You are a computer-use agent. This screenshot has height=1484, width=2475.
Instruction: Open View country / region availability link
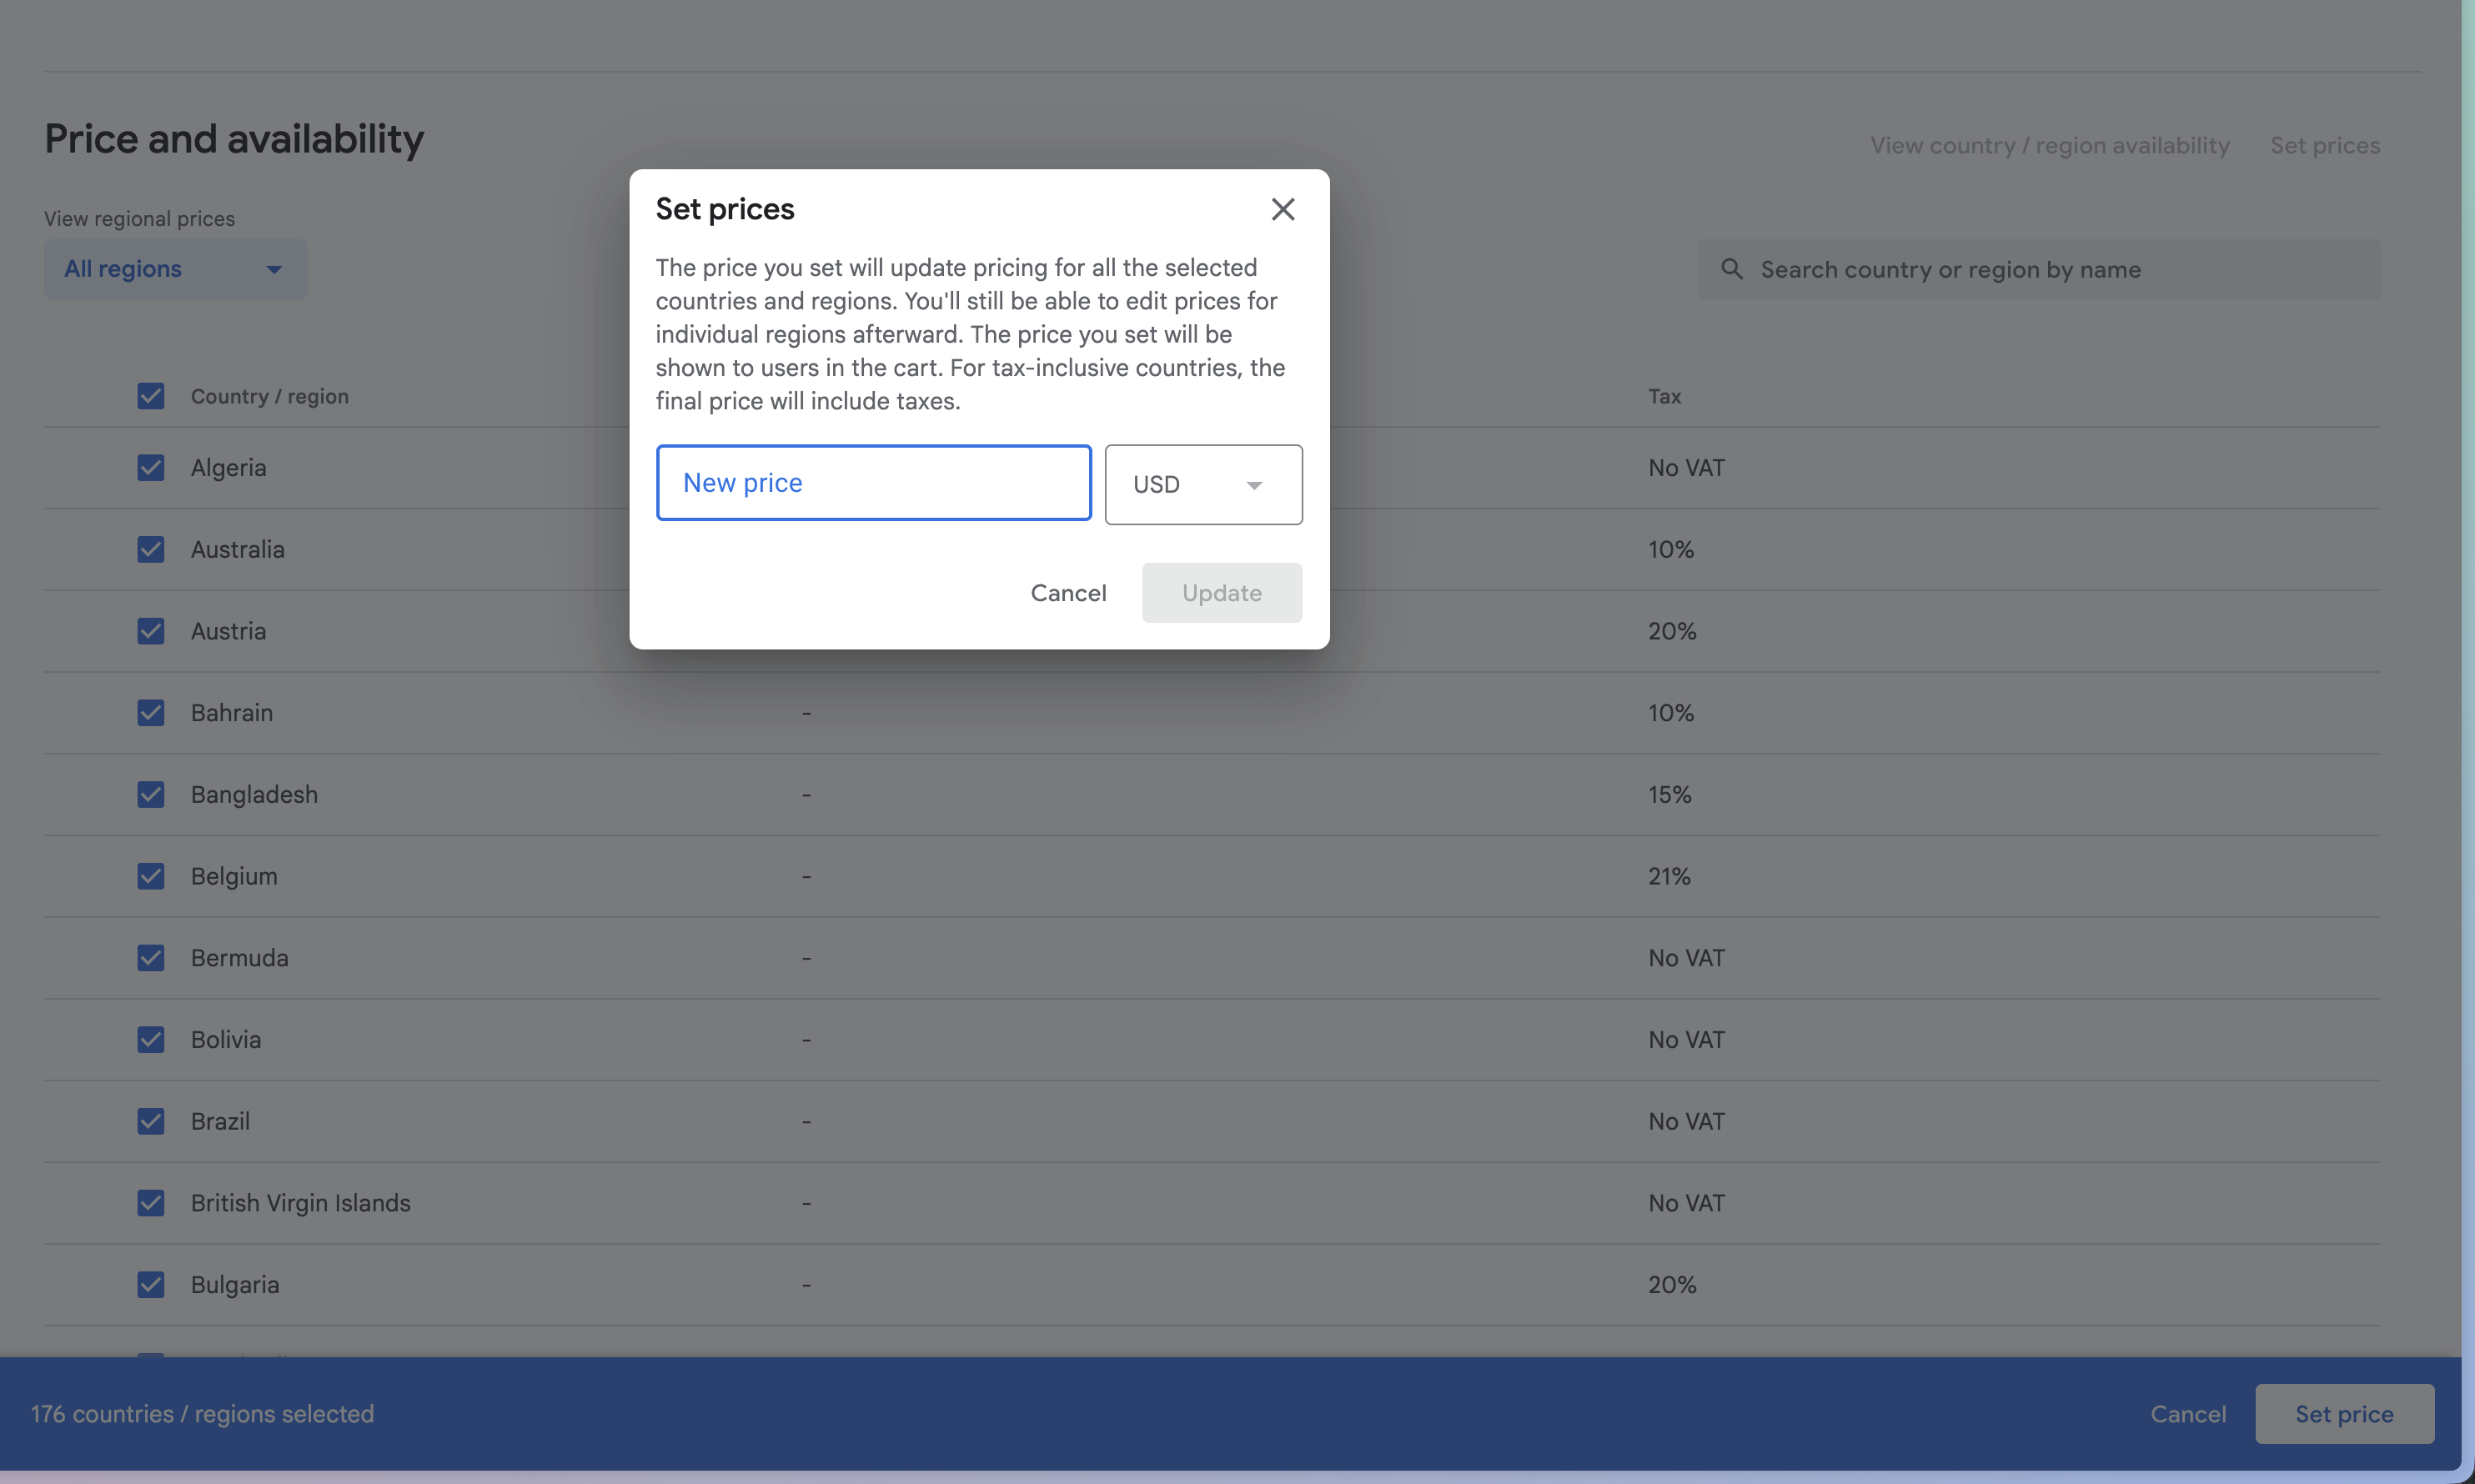coord(2050,146)
